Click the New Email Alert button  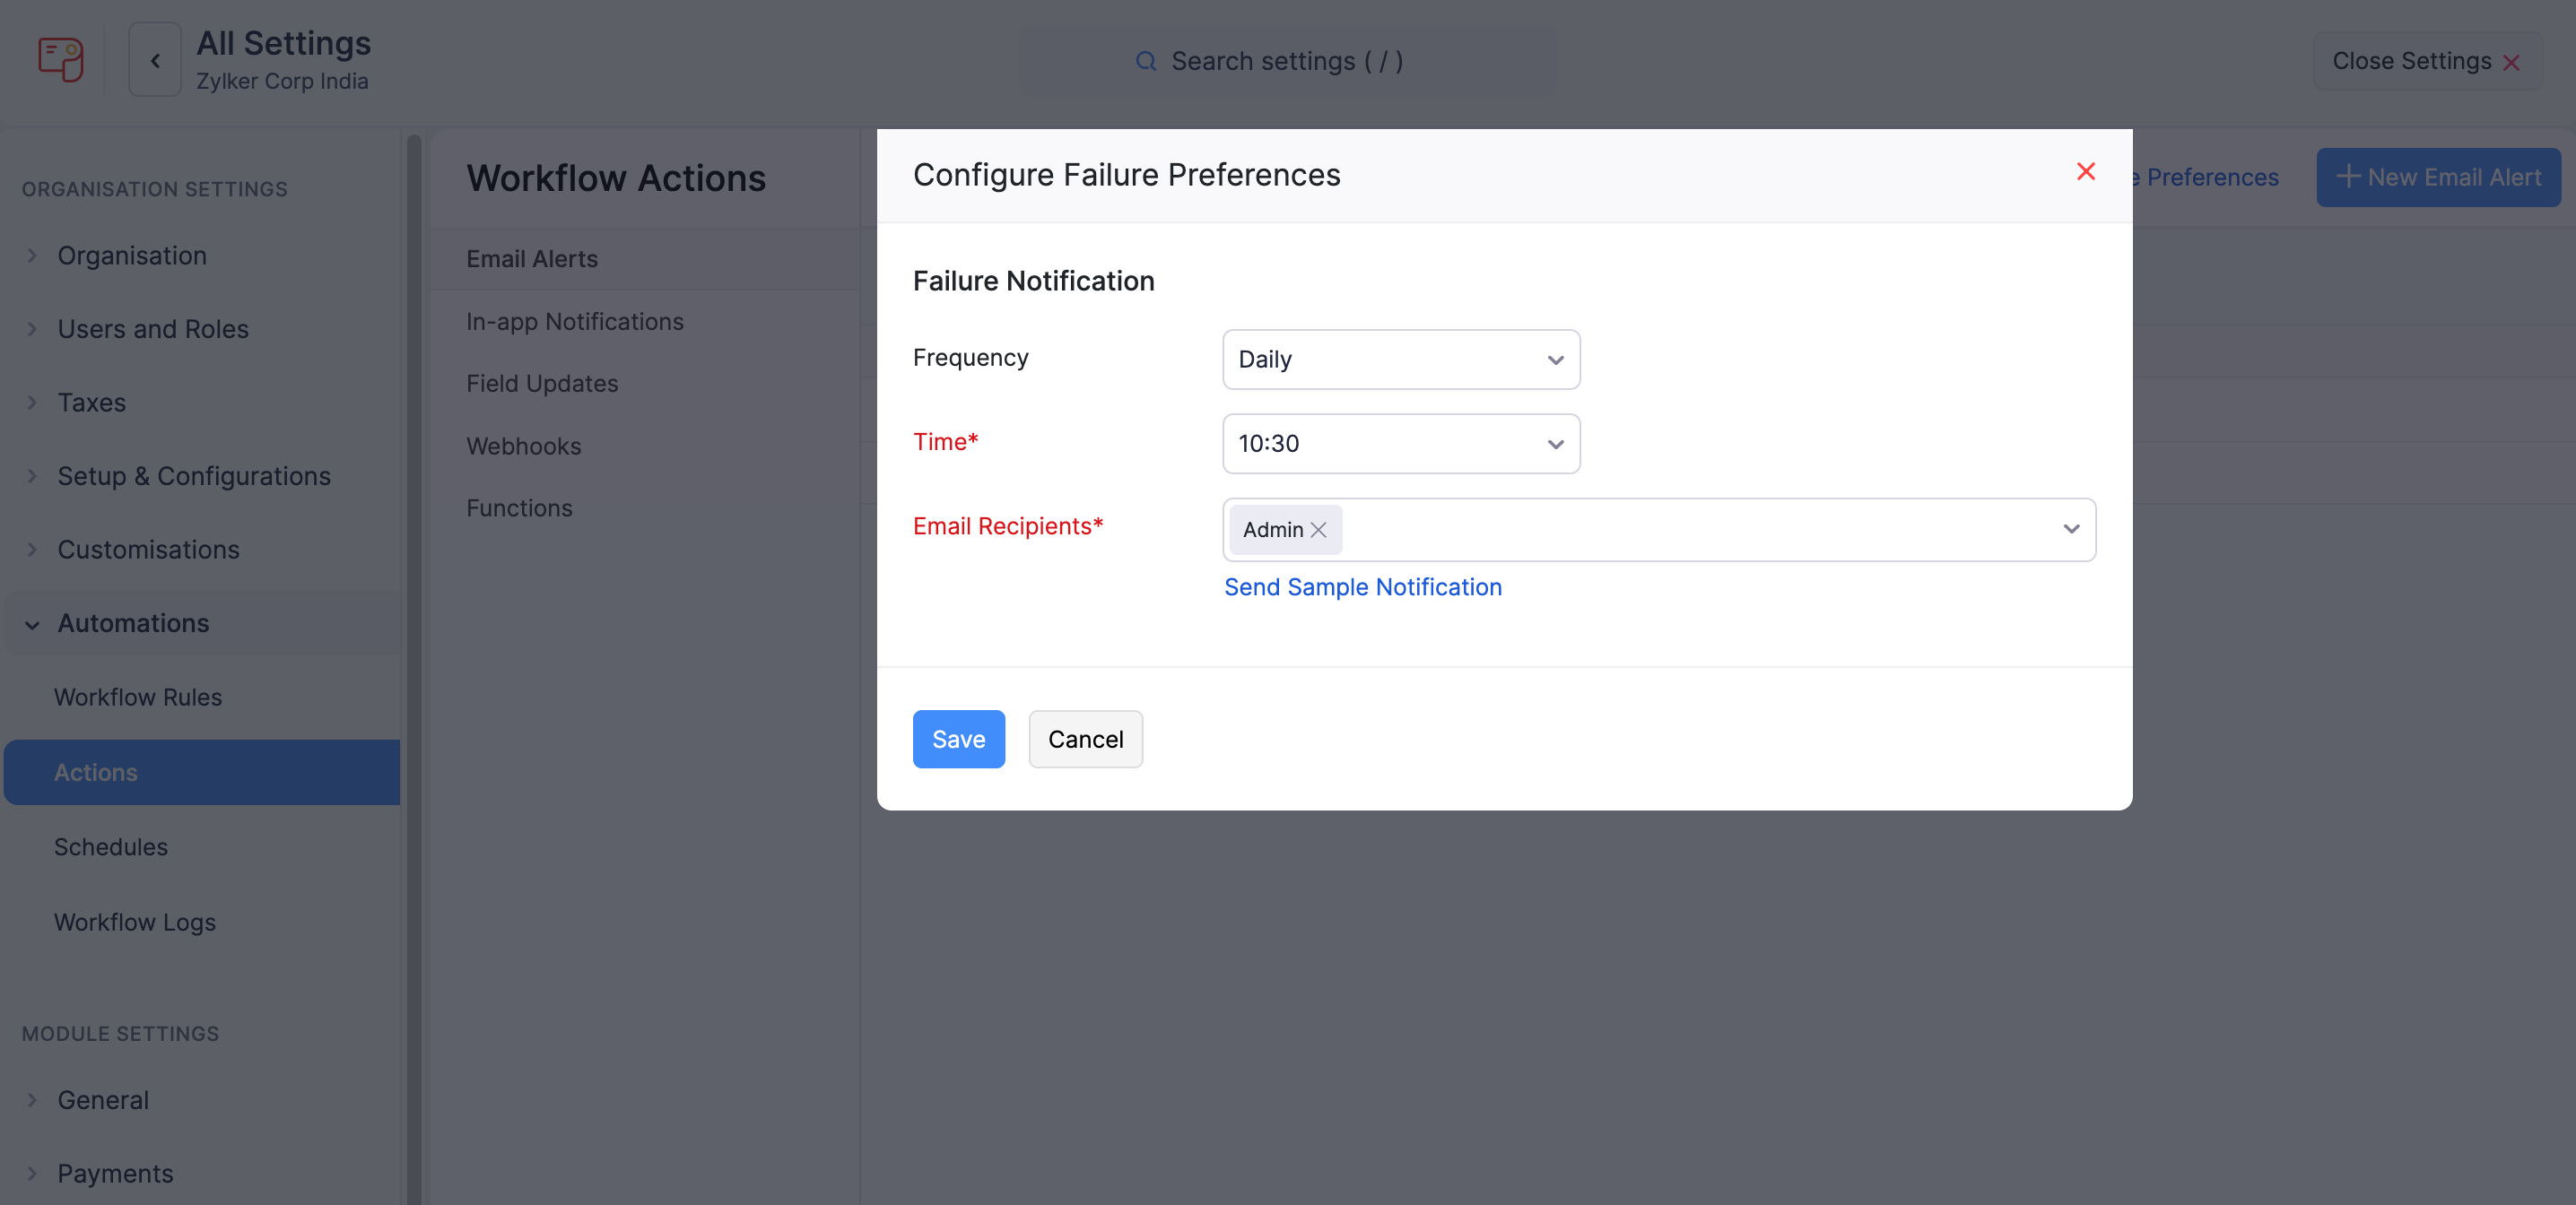coord(2438,177)
